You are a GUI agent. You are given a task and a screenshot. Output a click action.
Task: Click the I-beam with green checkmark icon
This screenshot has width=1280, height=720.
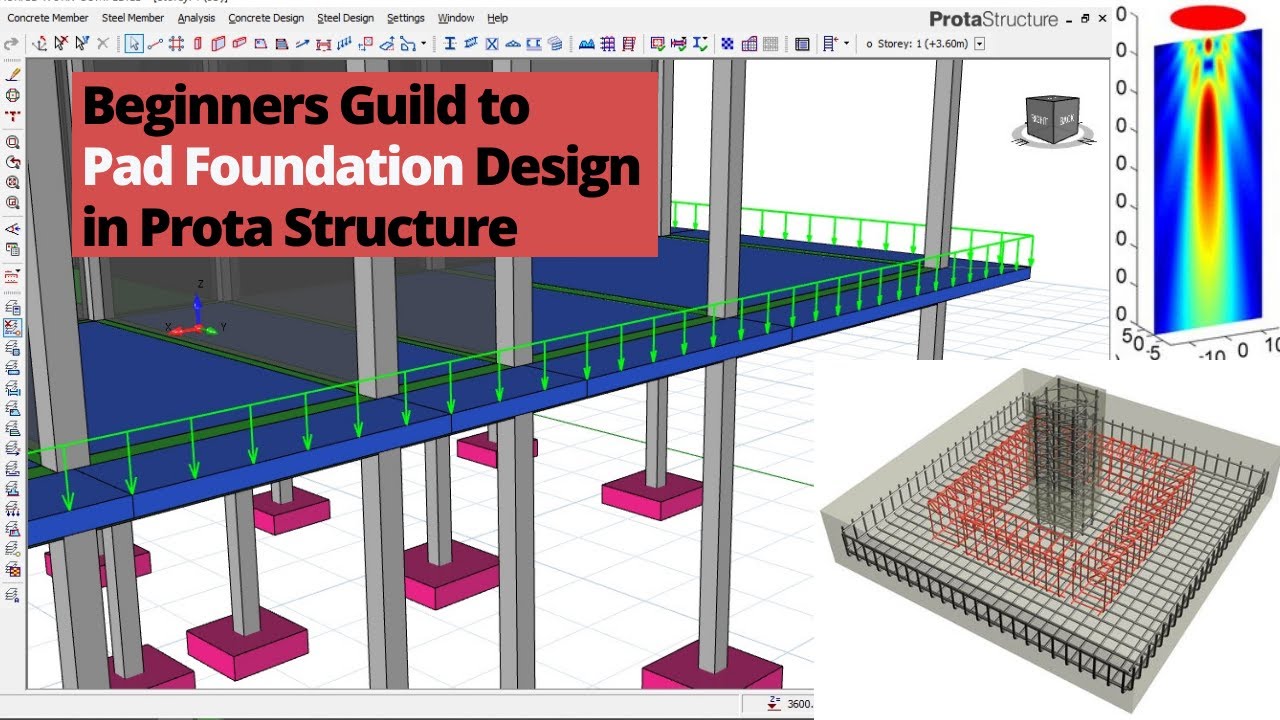[701, 43]
